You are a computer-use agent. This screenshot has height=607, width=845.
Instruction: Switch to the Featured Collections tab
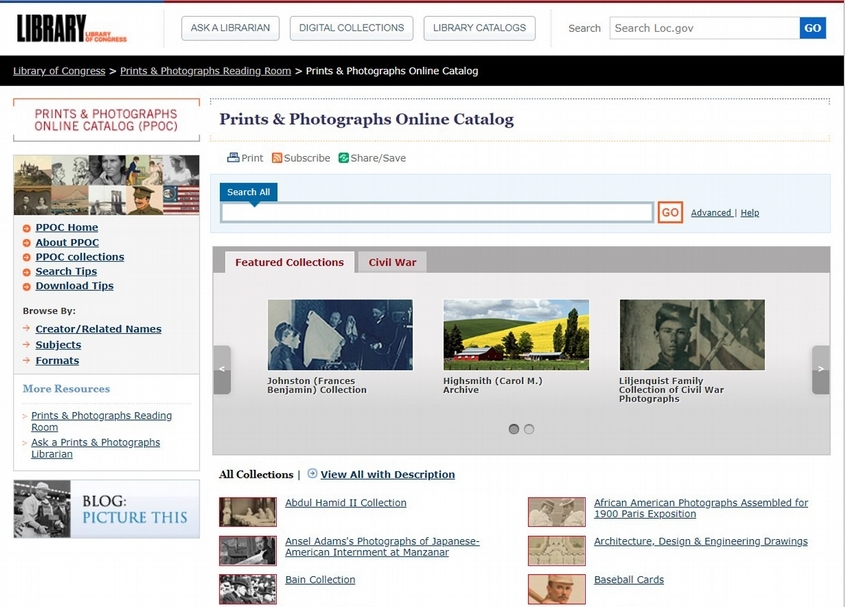289,263
